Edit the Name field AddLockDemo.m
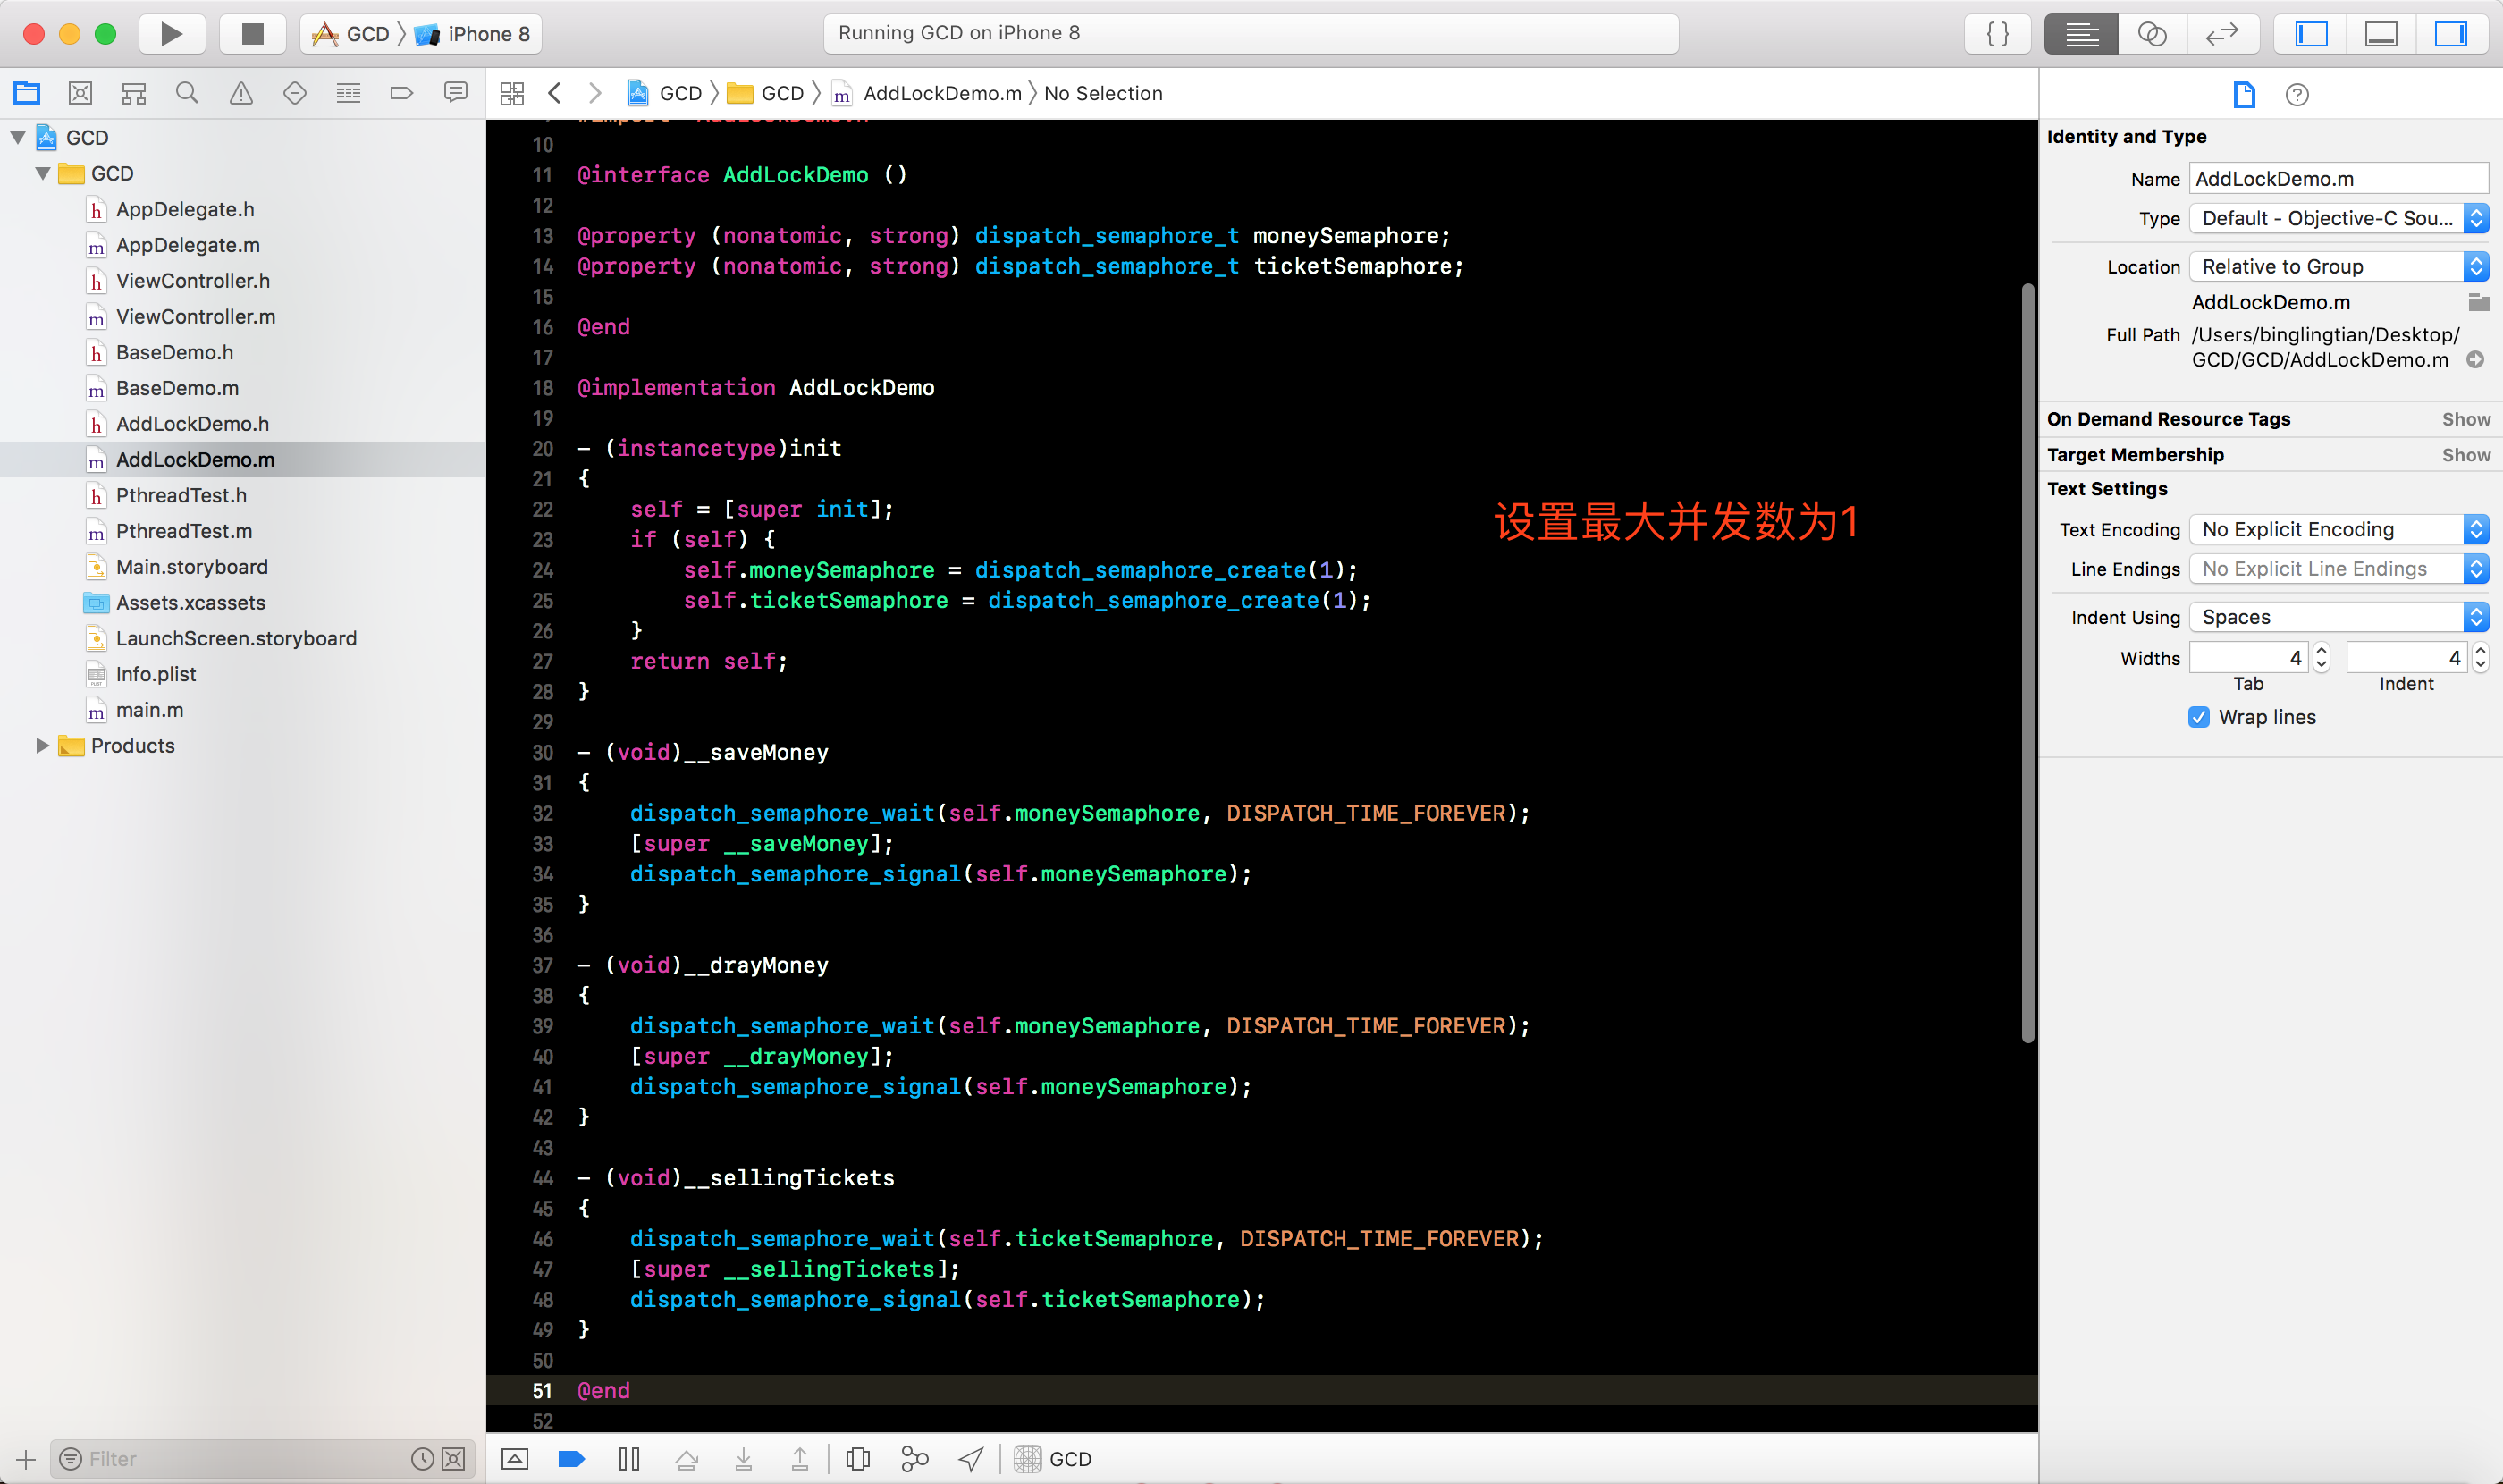 coord(2338,178)
